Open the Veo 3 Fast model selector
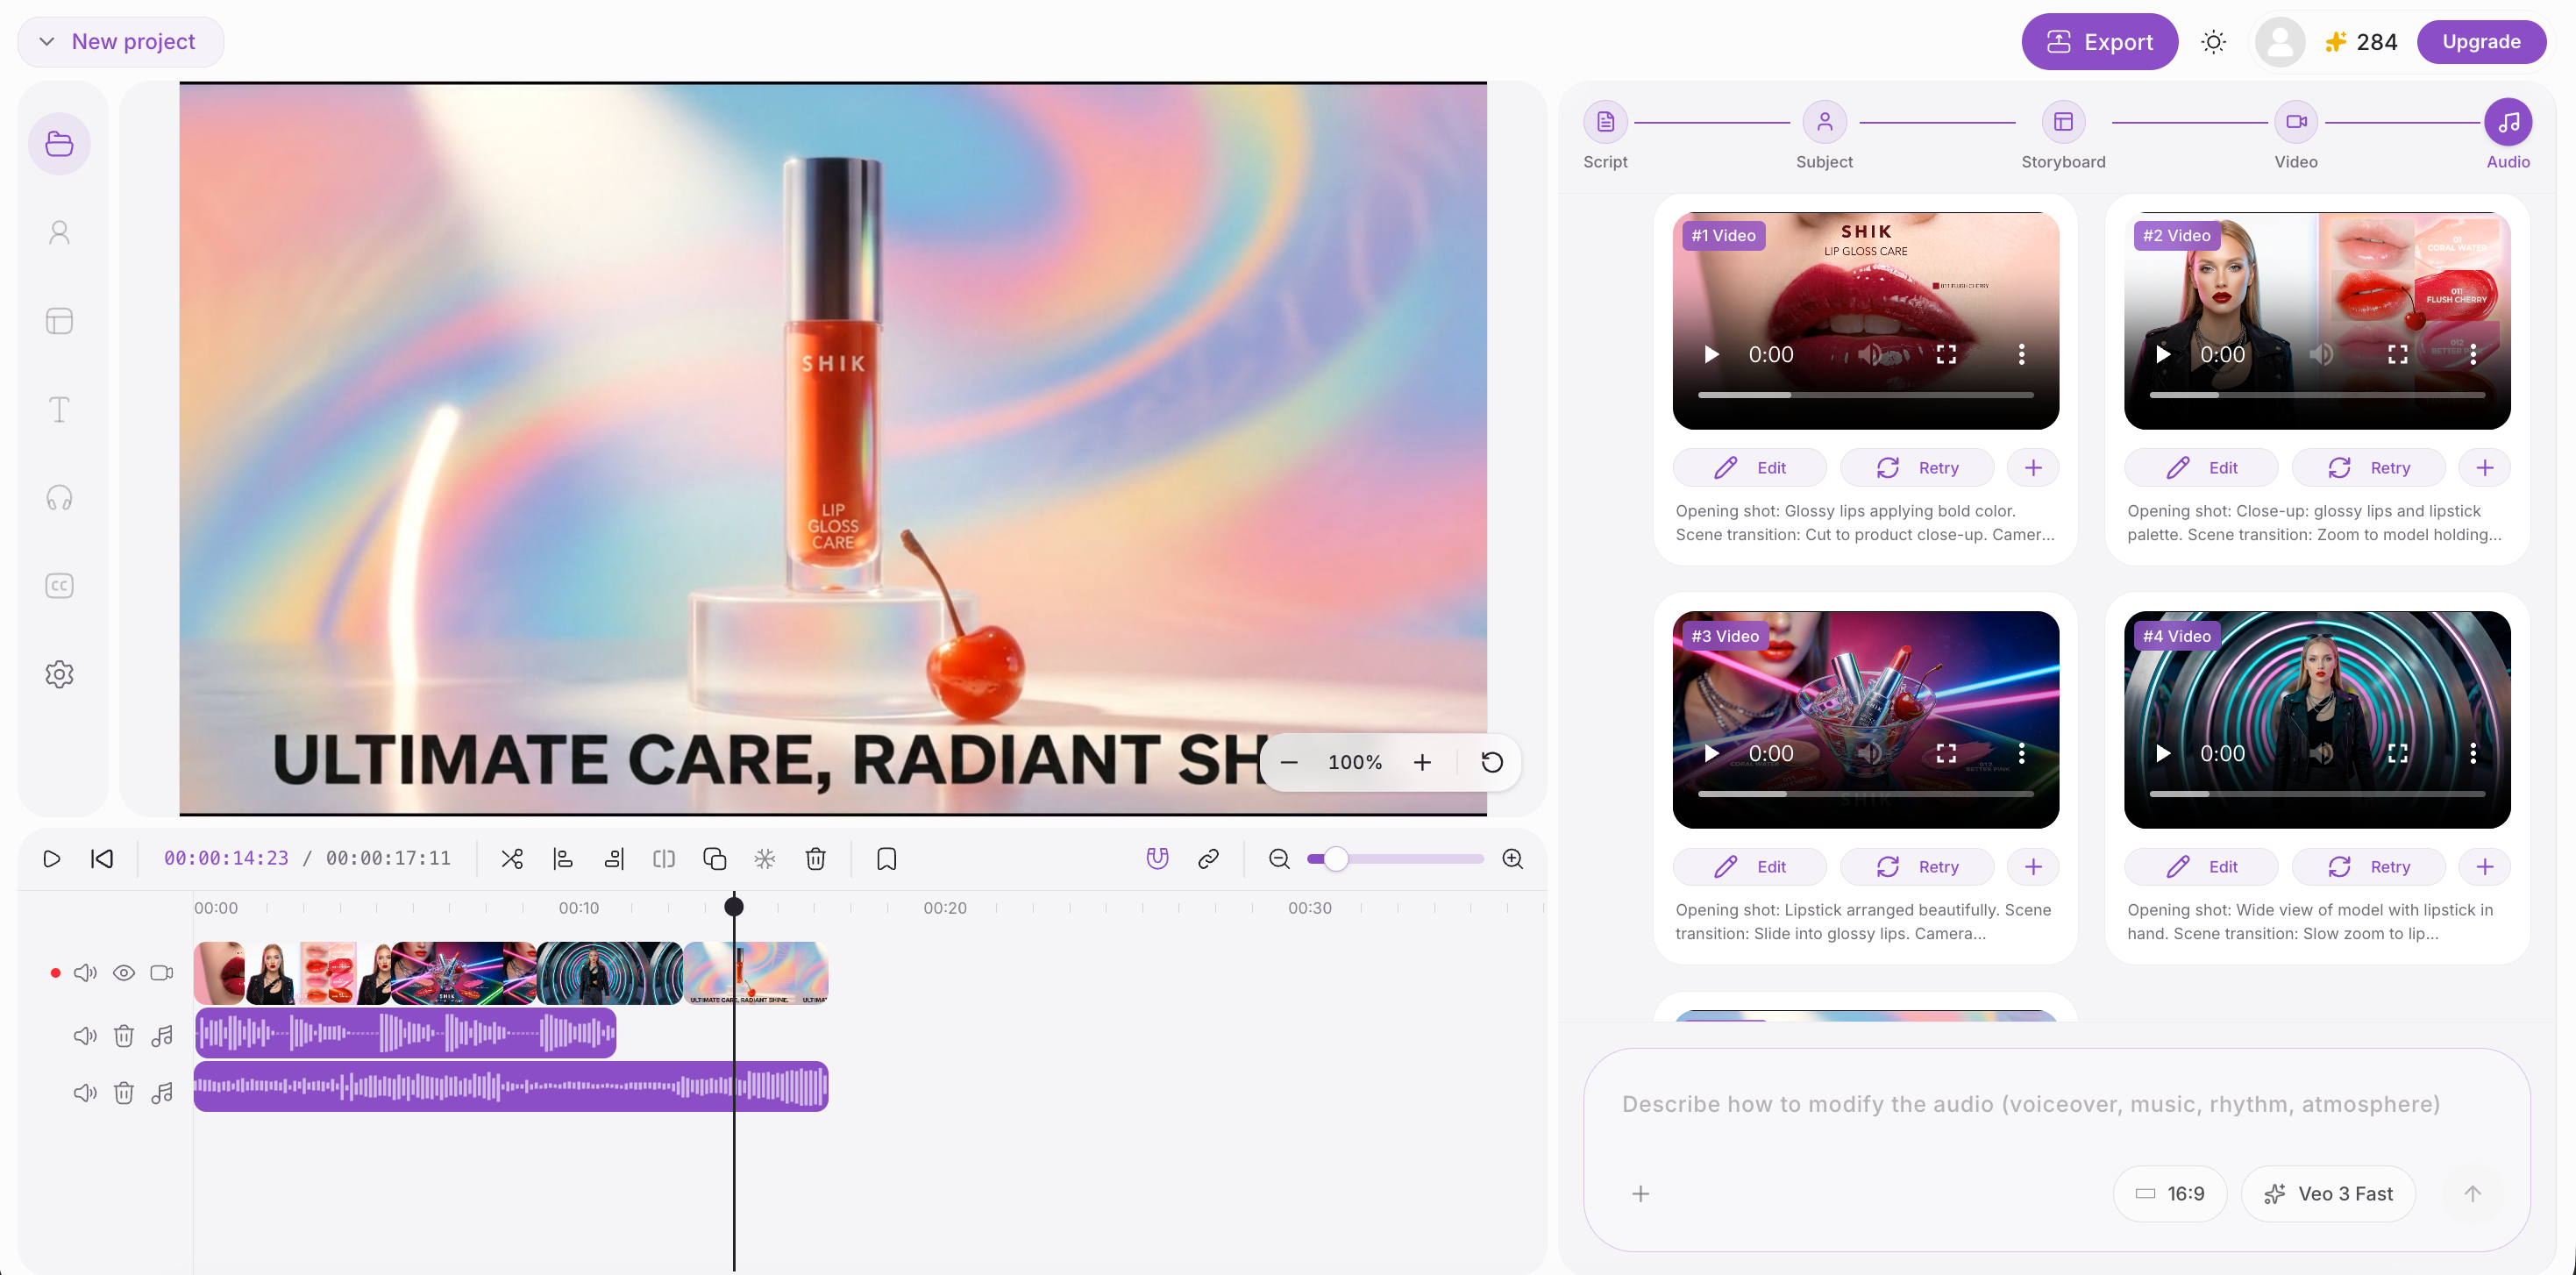Image resolution: width=2576 pixels, height=1275 pixels. (x=2328, y=1193)
